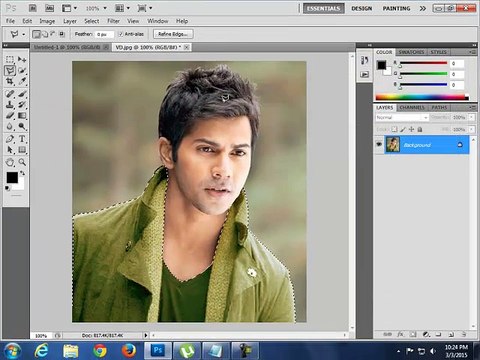The image size is (480, 360).
Task: Open the History panel icon
Action: (x=364, y=60)
